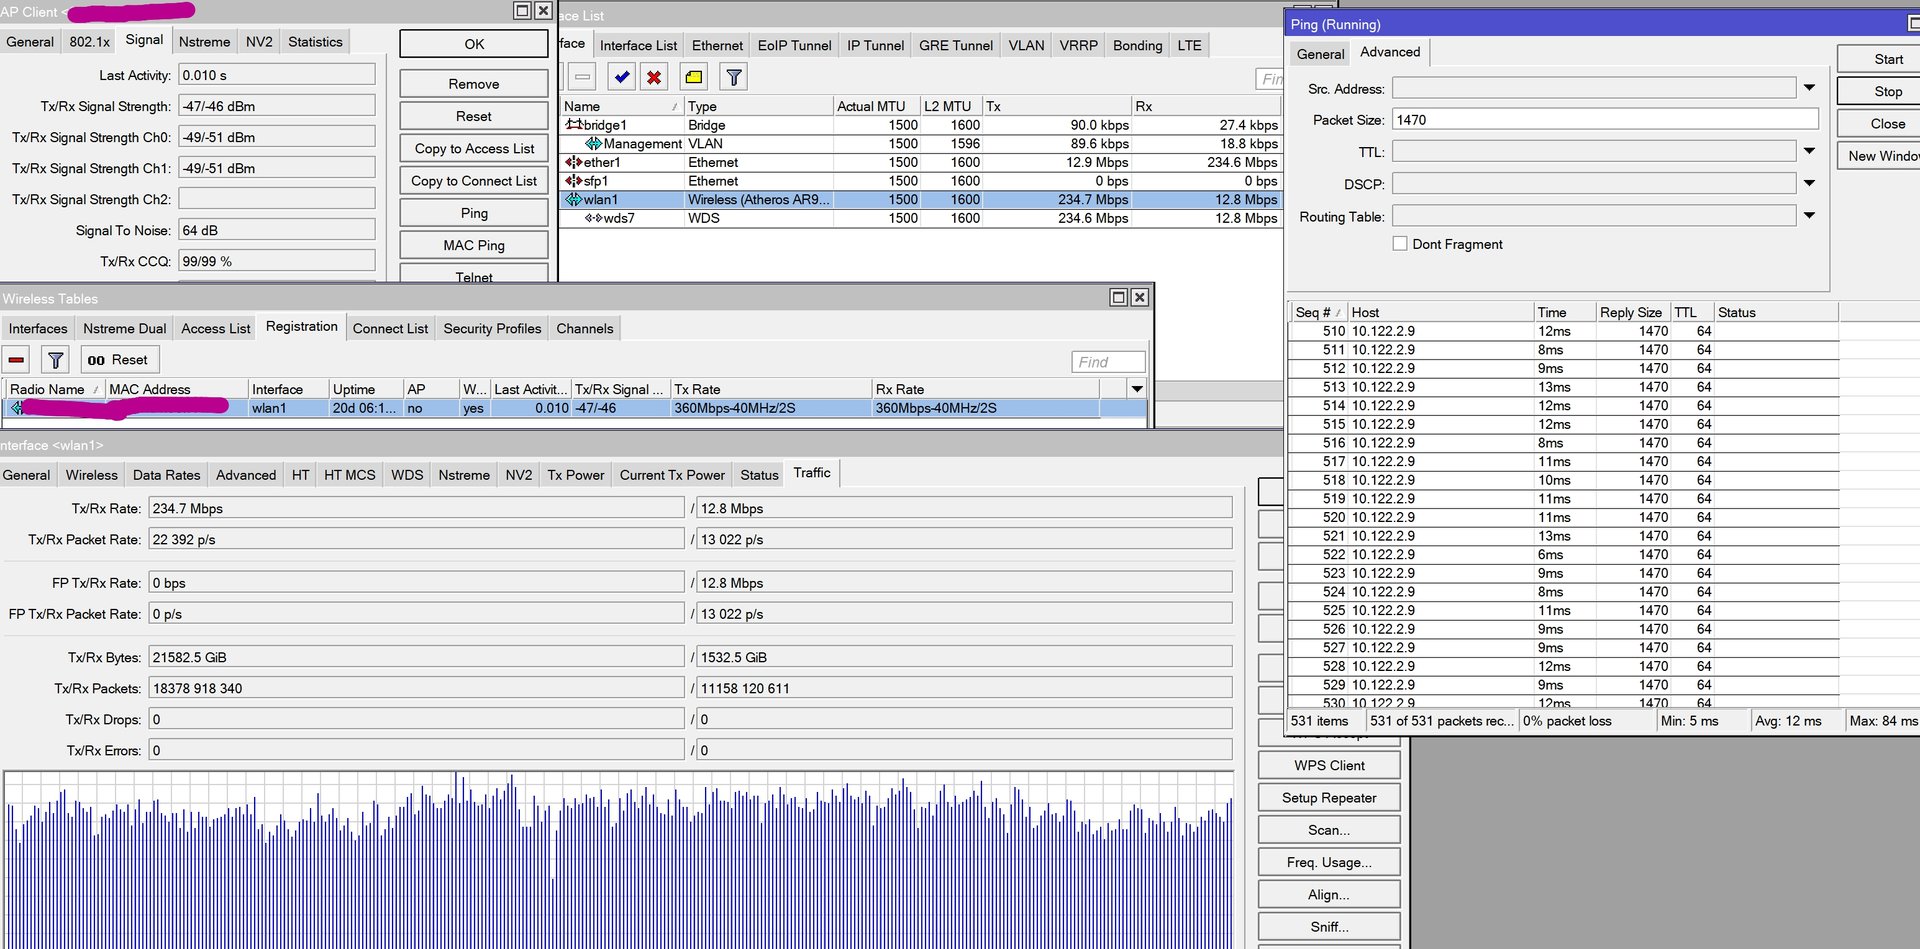Expand the Src. Address dropdown arrow
This screenshot has height=949, width=1920.
tap(1809, 88)
